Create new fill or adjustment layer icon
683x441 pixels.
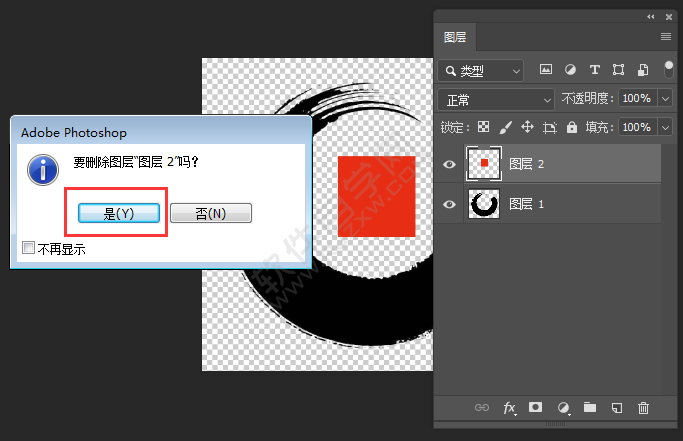click(x=564, y=408)
